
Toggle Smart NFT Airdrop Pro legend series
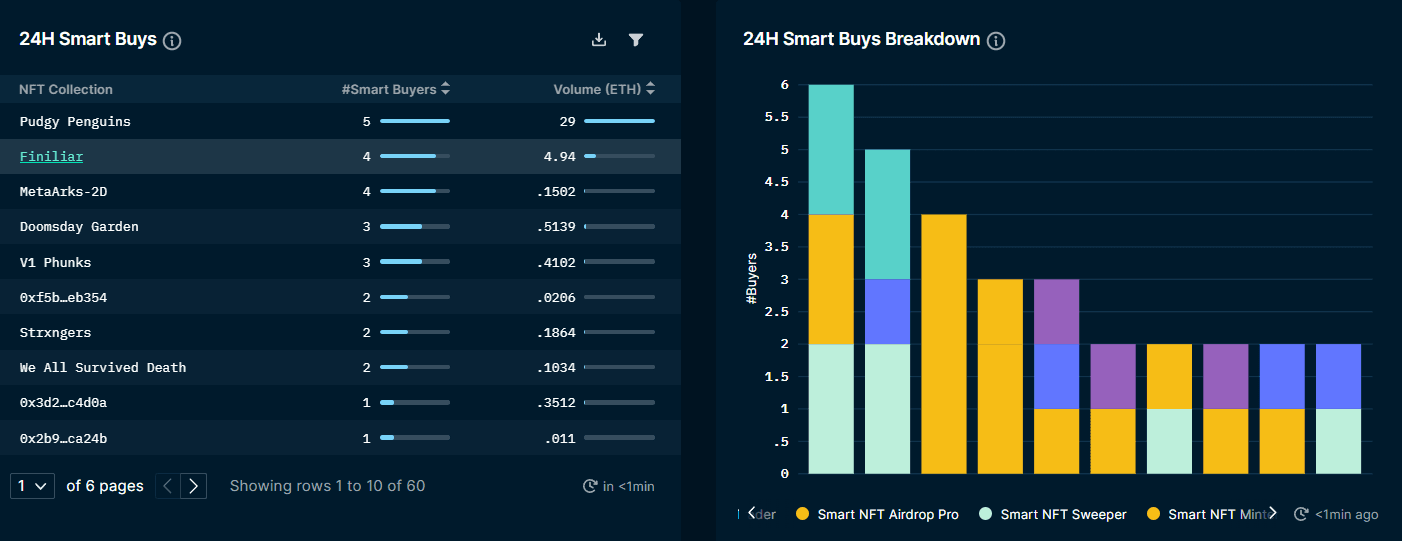876,514
